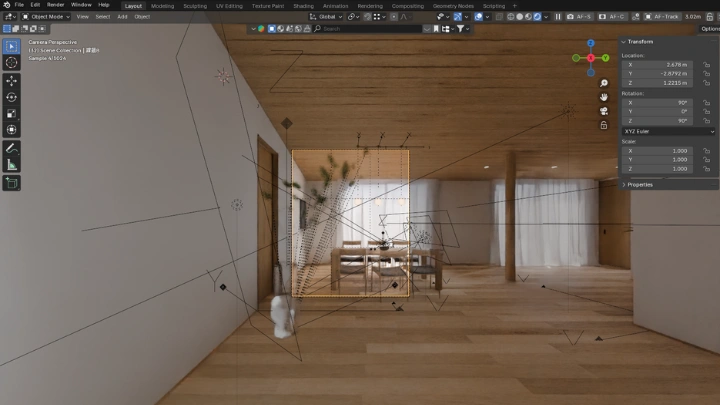Pause the viewport render preview
Image resolution: width=720 pixels, height=405 pixels.
pos(558,17)
